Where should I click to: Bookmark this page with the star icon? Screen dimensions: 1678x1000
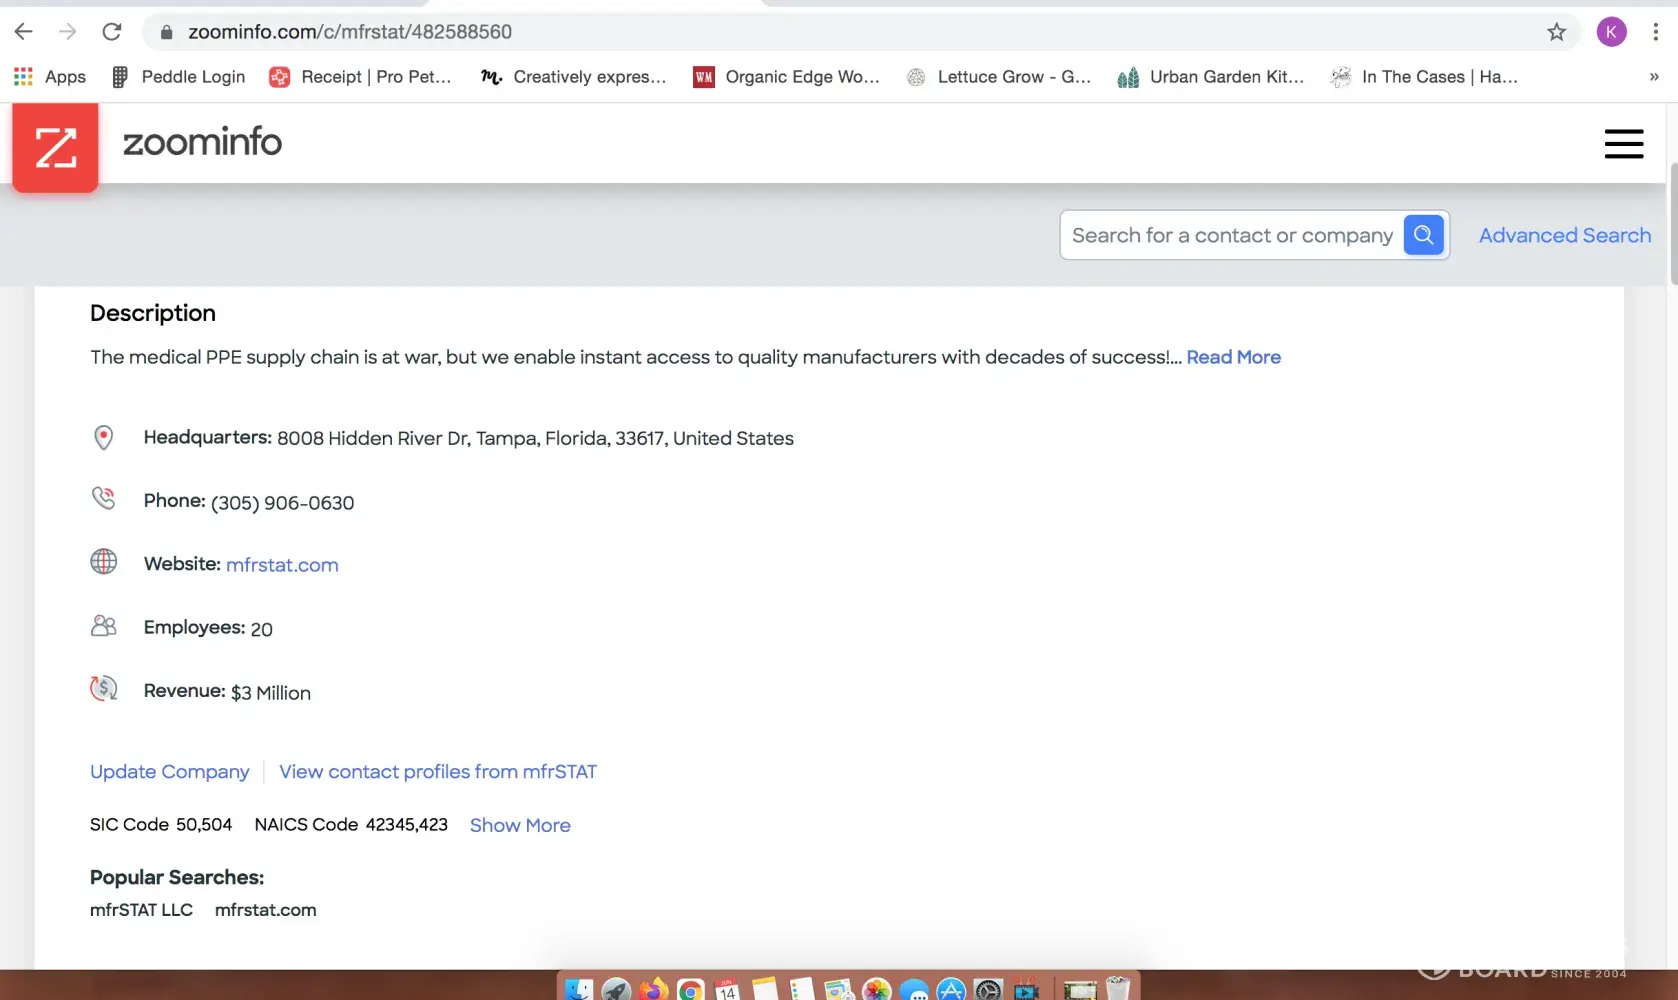[x=1556, y=32]
